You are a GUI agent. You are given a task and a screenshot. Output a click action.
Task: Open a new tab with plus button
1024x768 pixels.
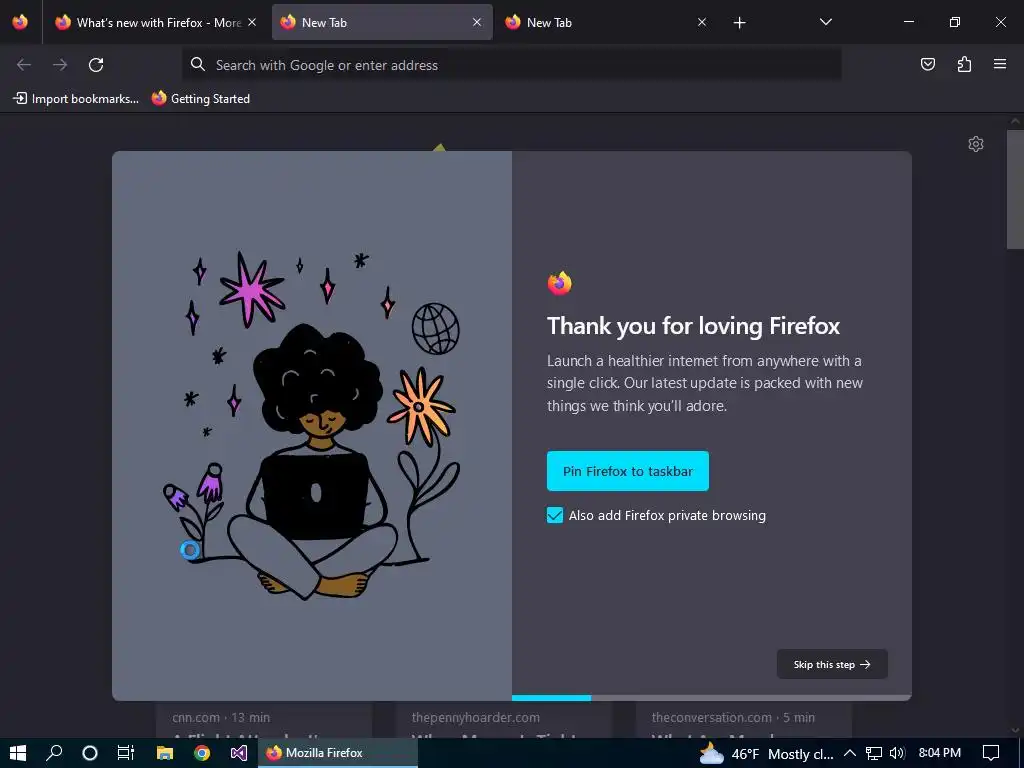click(x=739, y=23)
